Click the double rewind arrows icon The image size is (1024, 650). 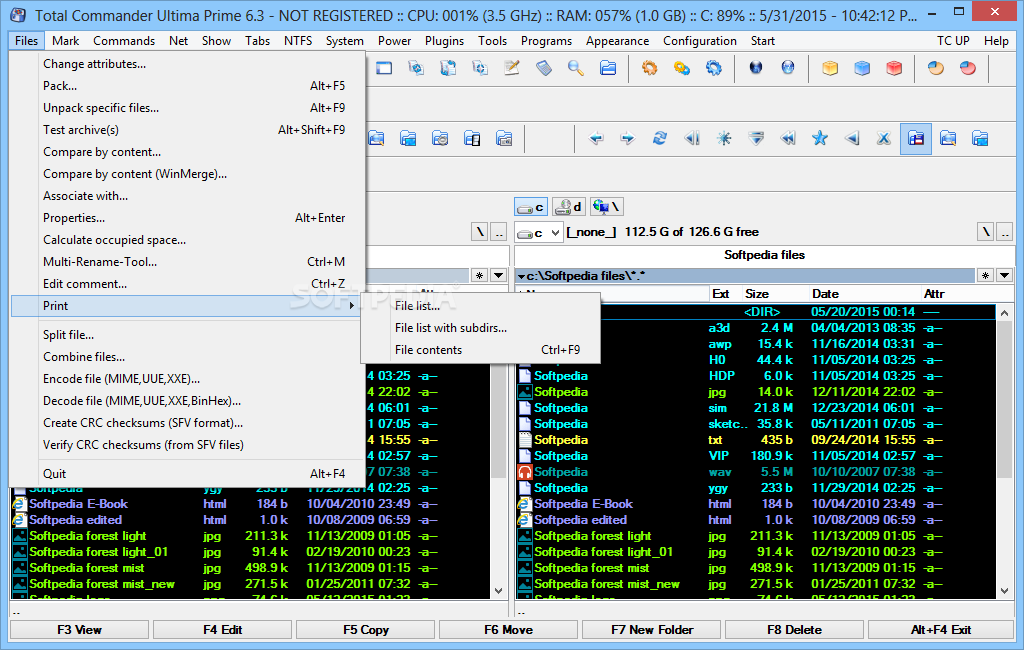pyautogui.click(x=788, y=138)
